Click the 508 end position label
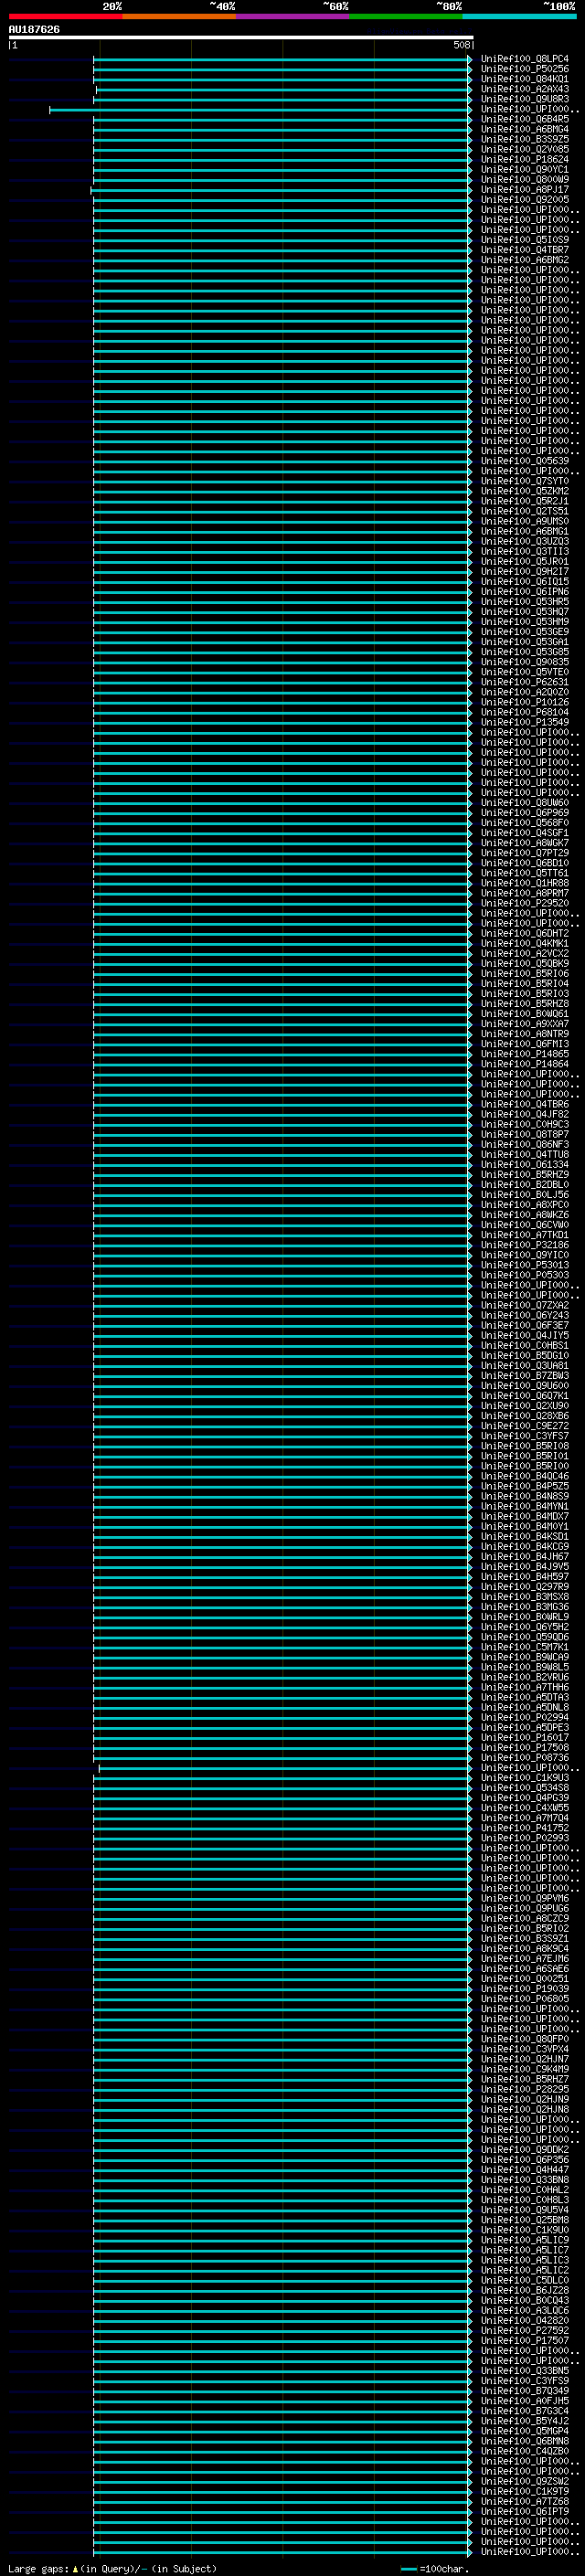 click(461, 45)
